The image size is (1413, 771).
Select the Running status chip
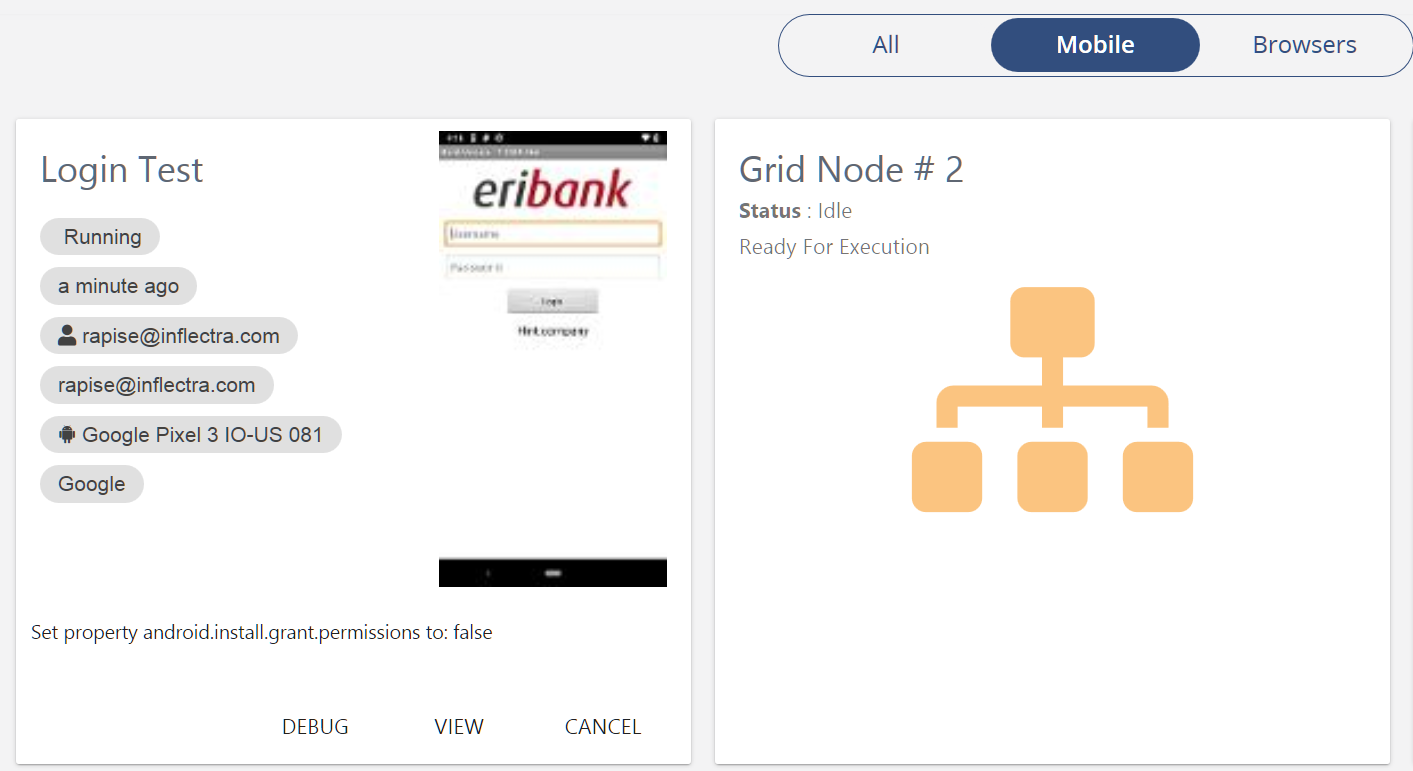point(100,237)
